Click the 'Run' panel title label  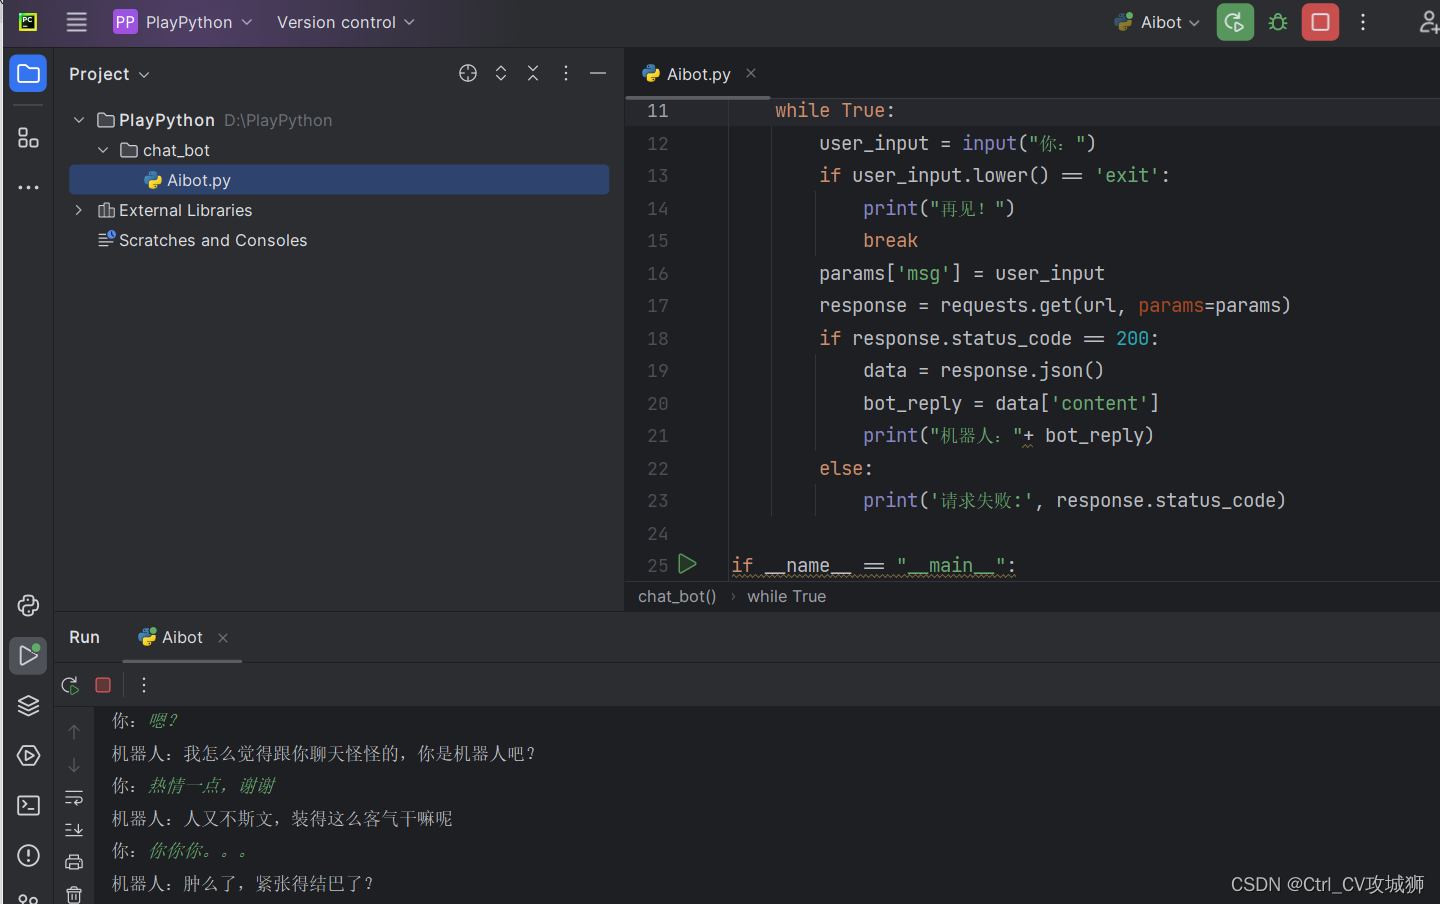[84, 637]
